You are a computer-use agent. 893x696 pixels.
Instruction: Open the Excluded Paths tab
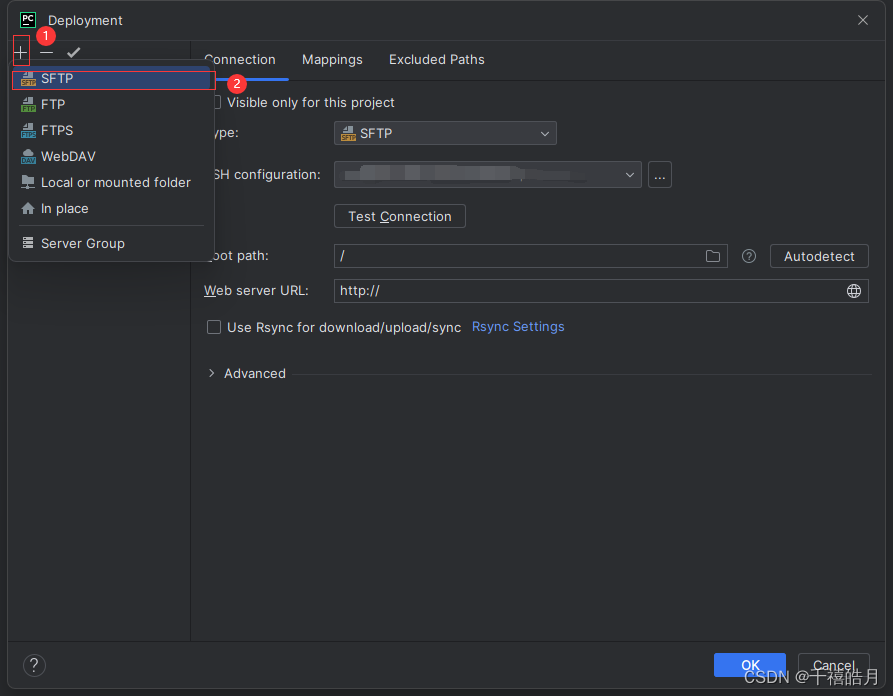tap(436, 60)
